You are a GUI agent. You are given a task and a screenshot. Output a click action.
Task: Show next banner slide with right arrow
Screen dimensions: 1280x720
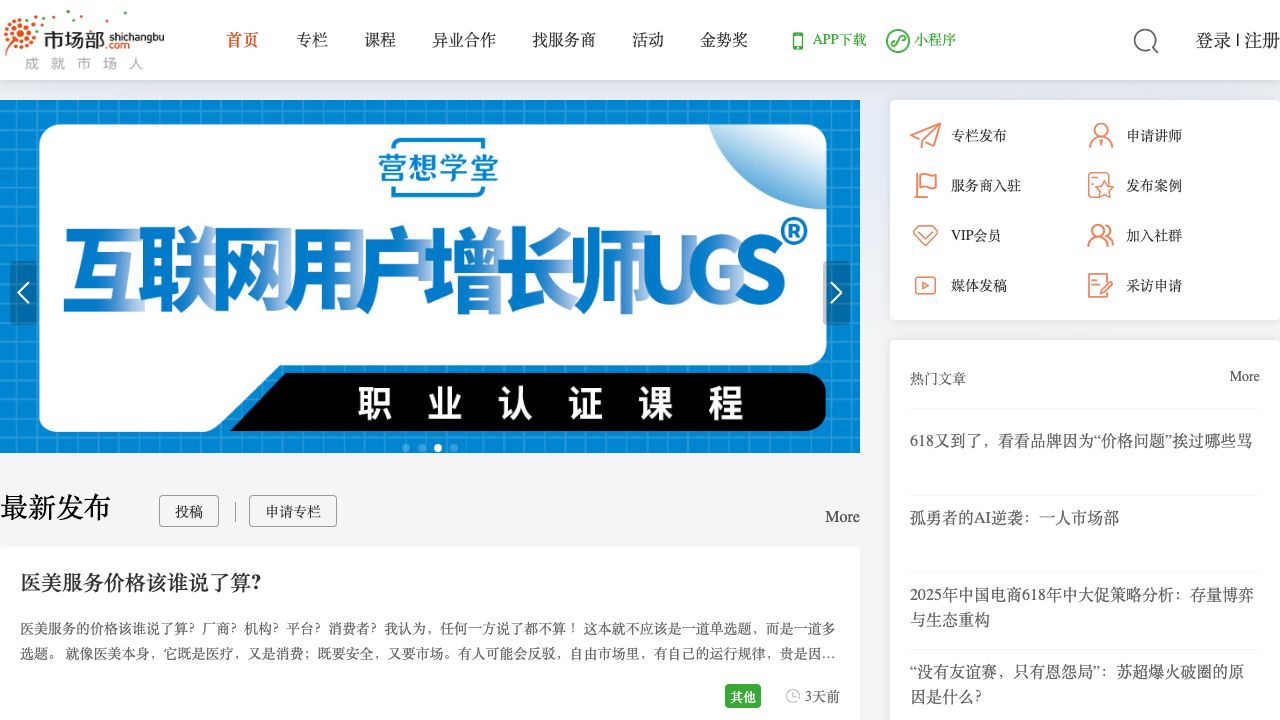click(836, 293)
